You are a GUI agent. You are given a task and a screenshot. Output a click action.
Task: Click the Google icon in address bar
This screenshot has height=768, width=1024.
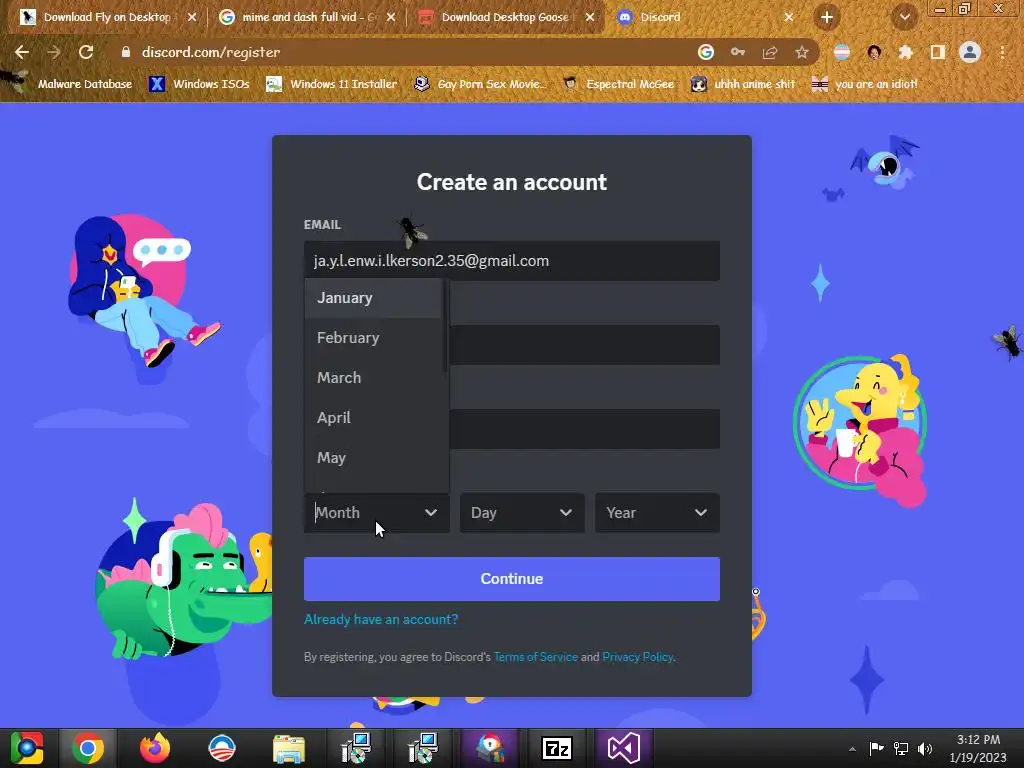click(706, 52)
